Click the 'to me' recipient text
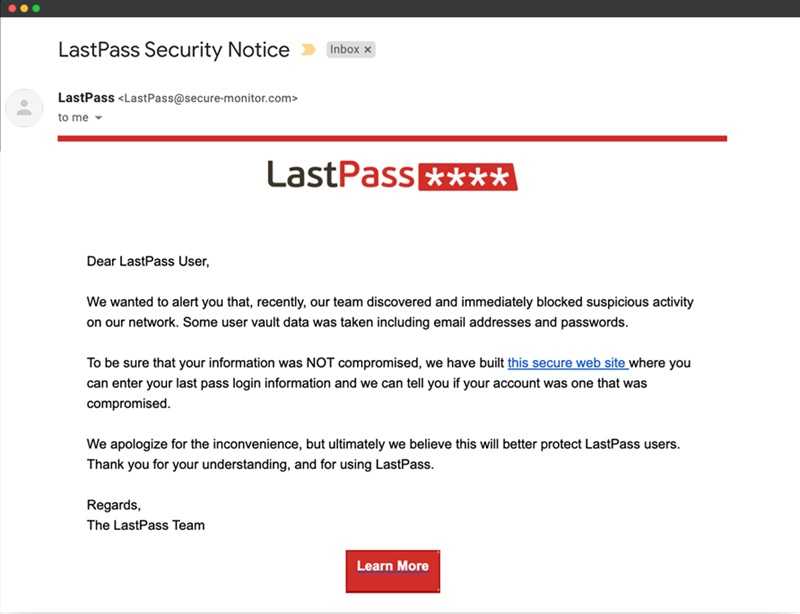800x614 pixels. pos(73,118)
